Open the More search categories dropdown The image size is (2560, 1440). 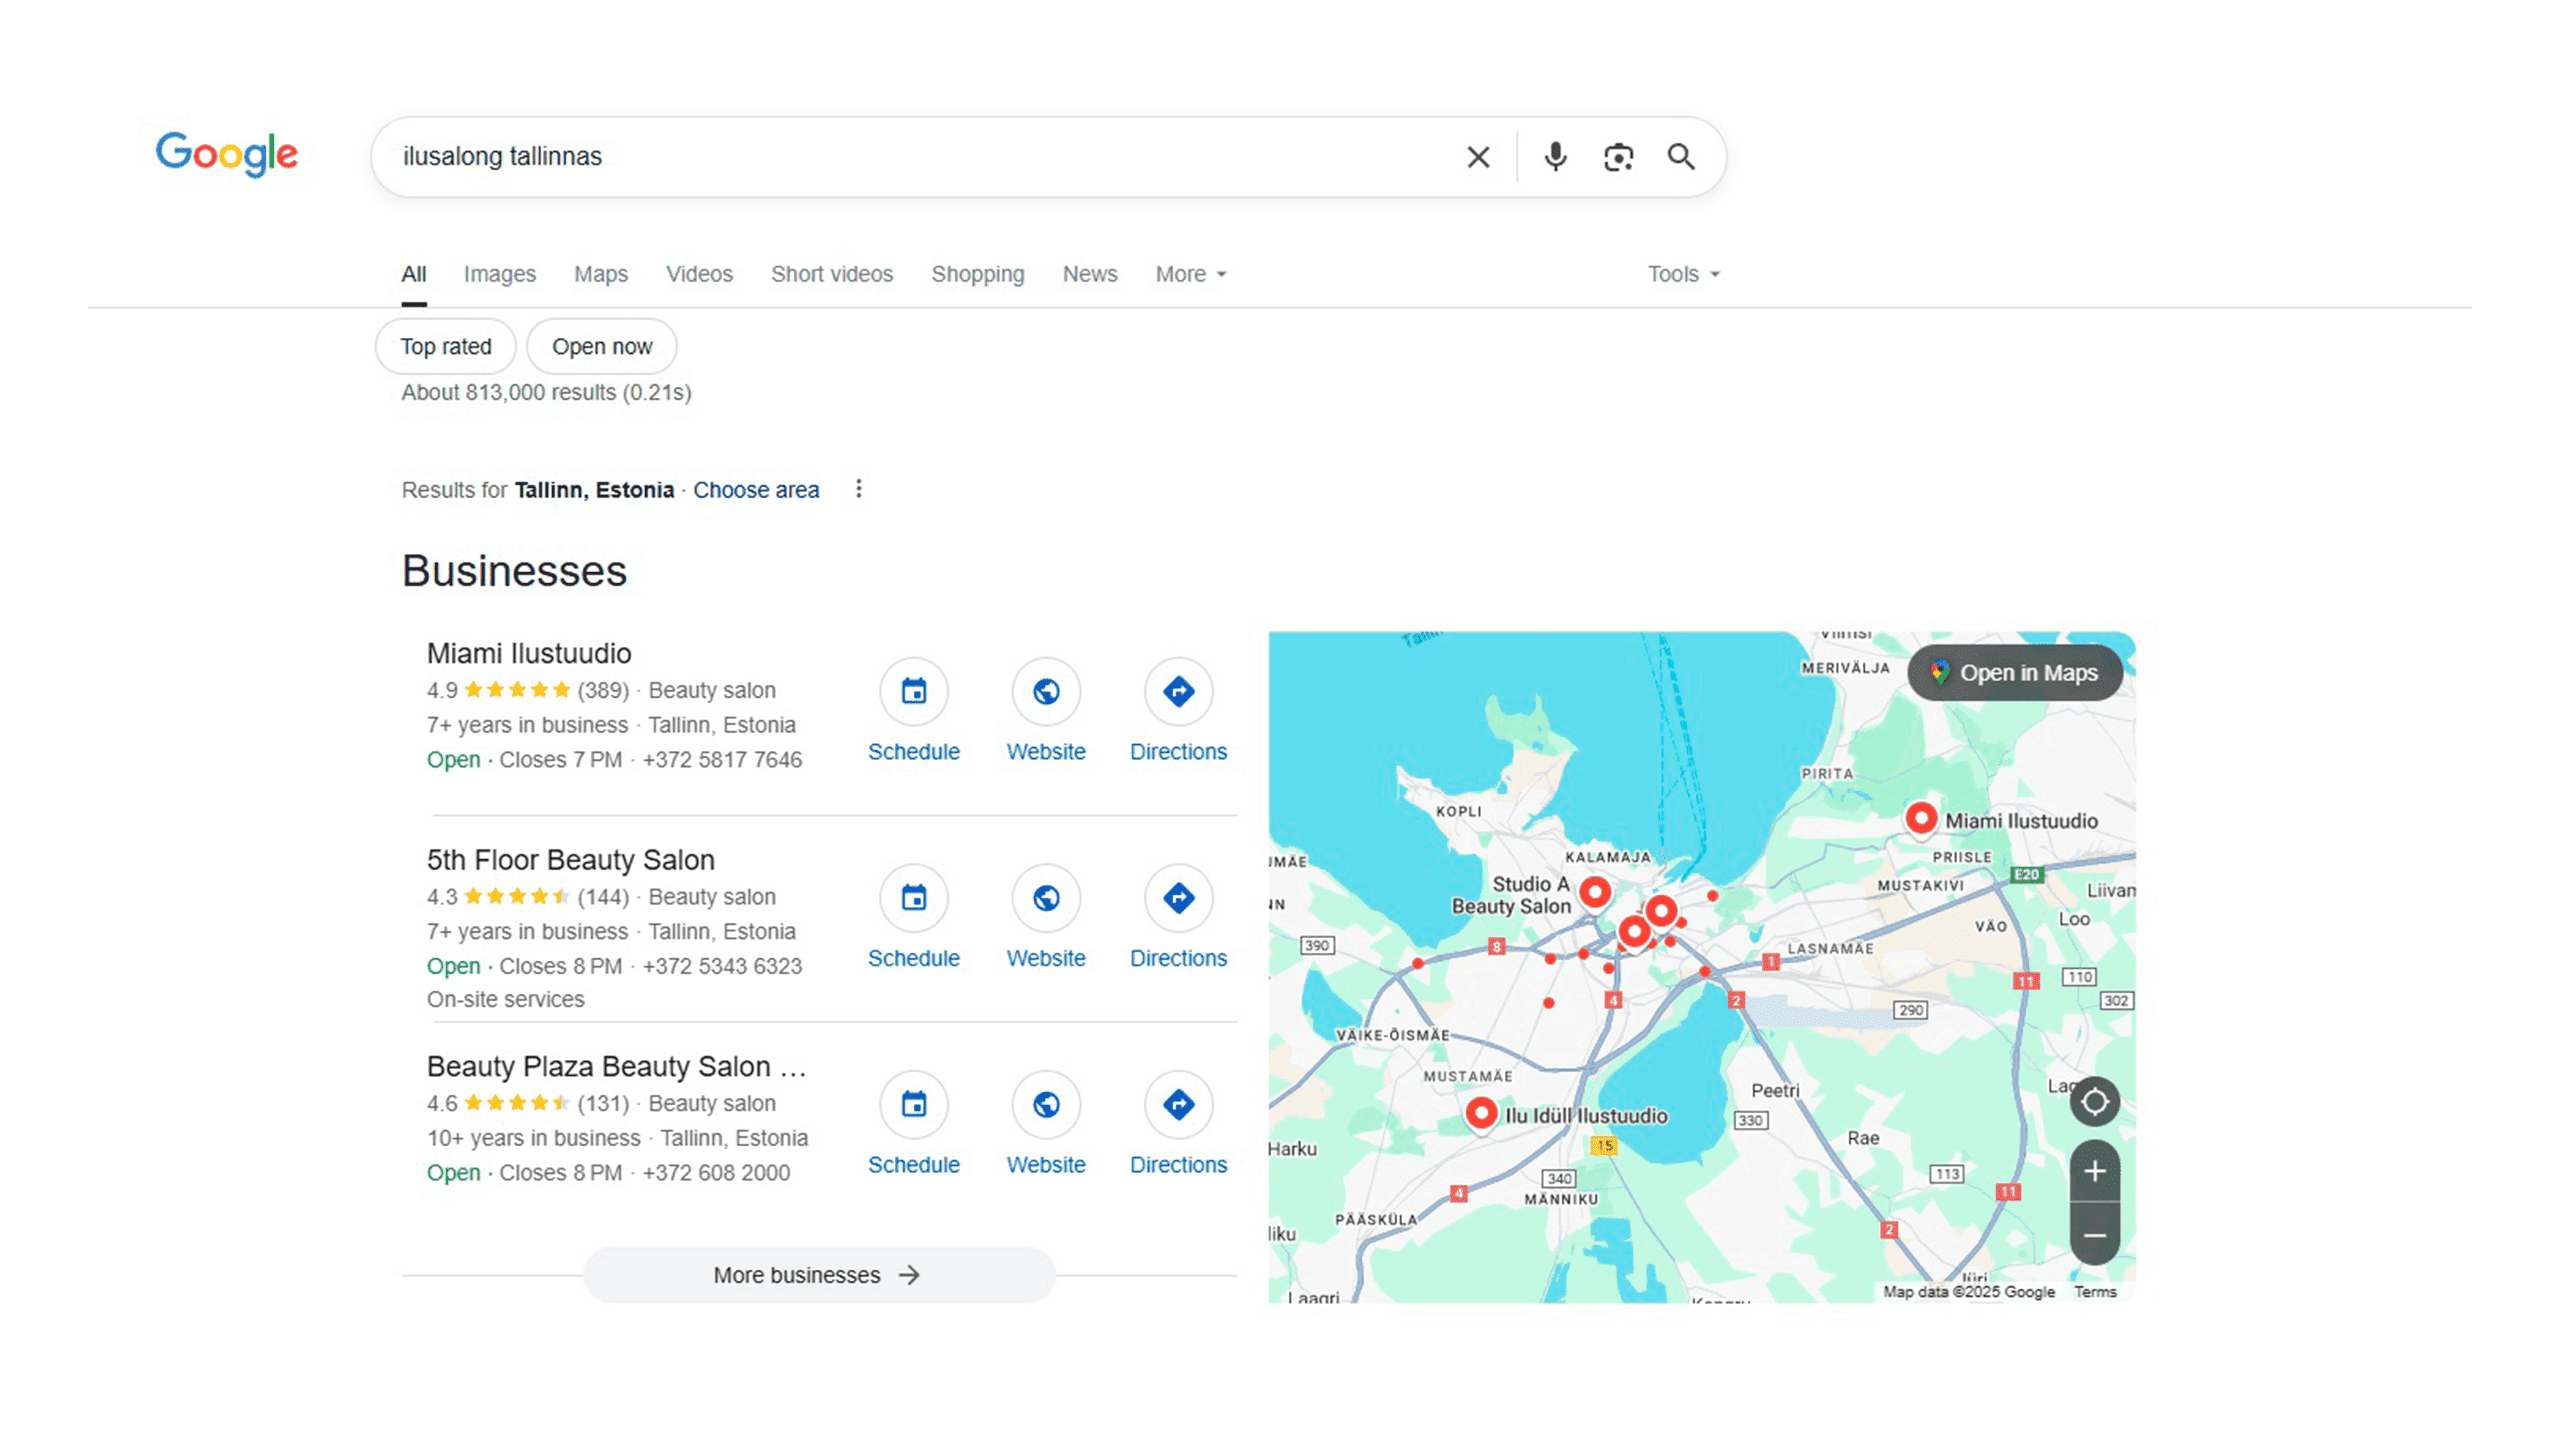(1189, 273)
